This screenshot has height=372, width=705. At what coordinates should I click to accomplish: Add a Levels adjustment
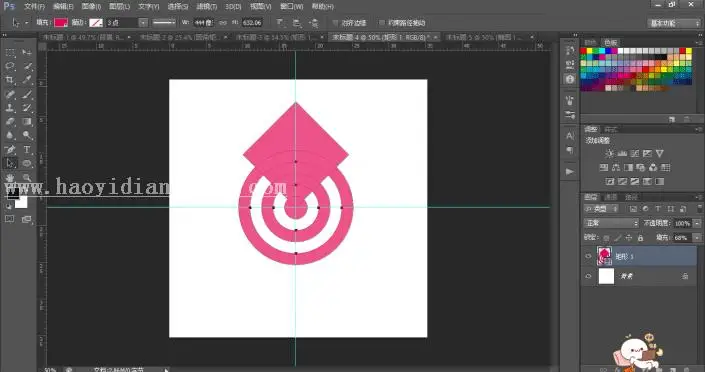(x=622, y=153)
